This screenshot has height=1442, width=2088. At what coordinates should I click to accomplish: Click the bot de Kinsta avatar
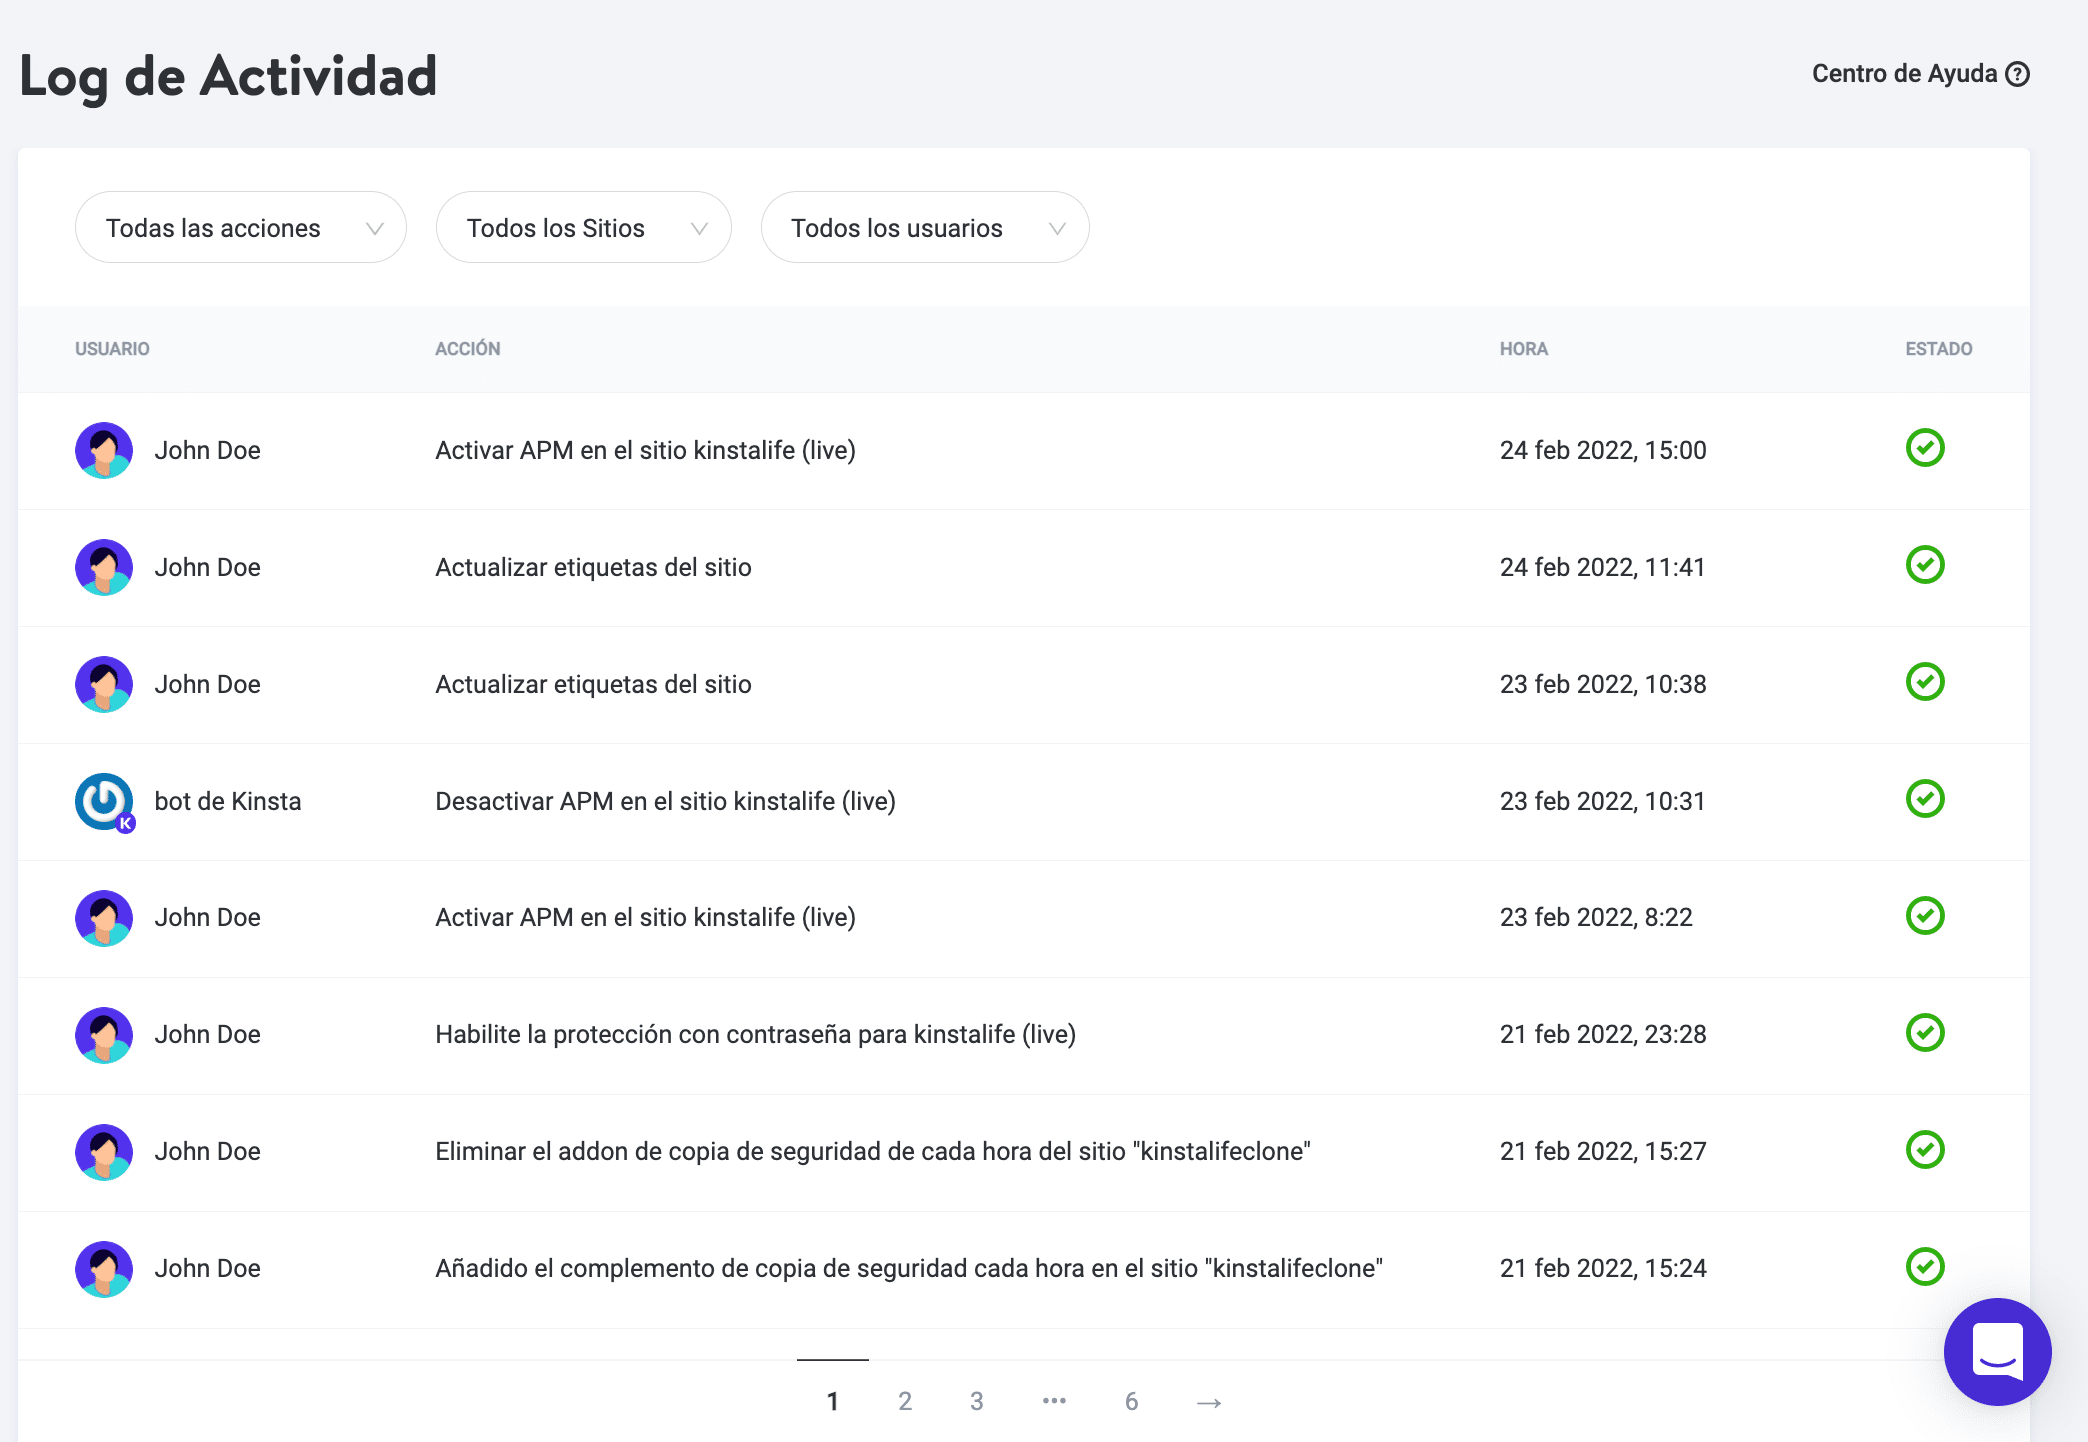[x=104, y=801]
